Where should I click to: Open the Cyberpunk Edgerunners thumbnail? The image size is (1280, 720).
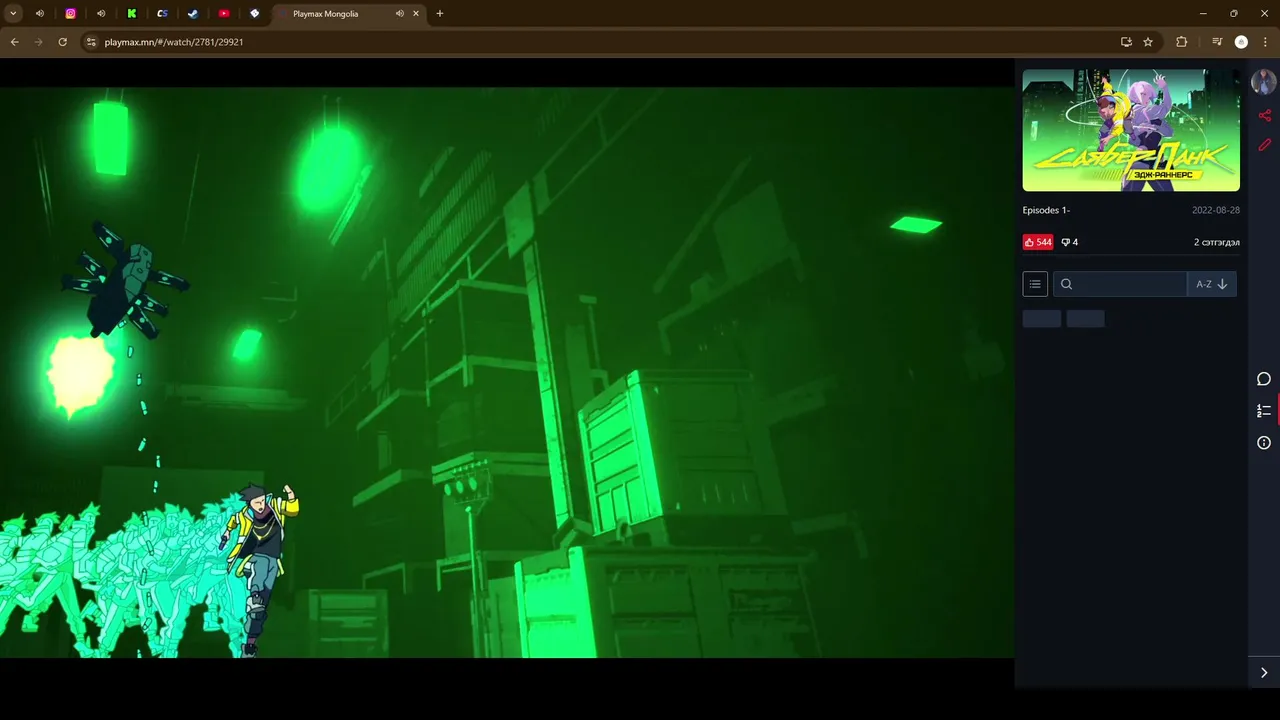(x=1131, y=130)
